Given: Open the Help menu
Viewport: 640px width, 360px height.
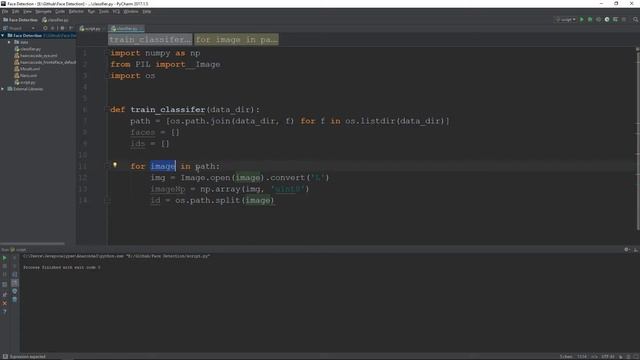Looking at the screenshot, I should [x=147, y=11].
